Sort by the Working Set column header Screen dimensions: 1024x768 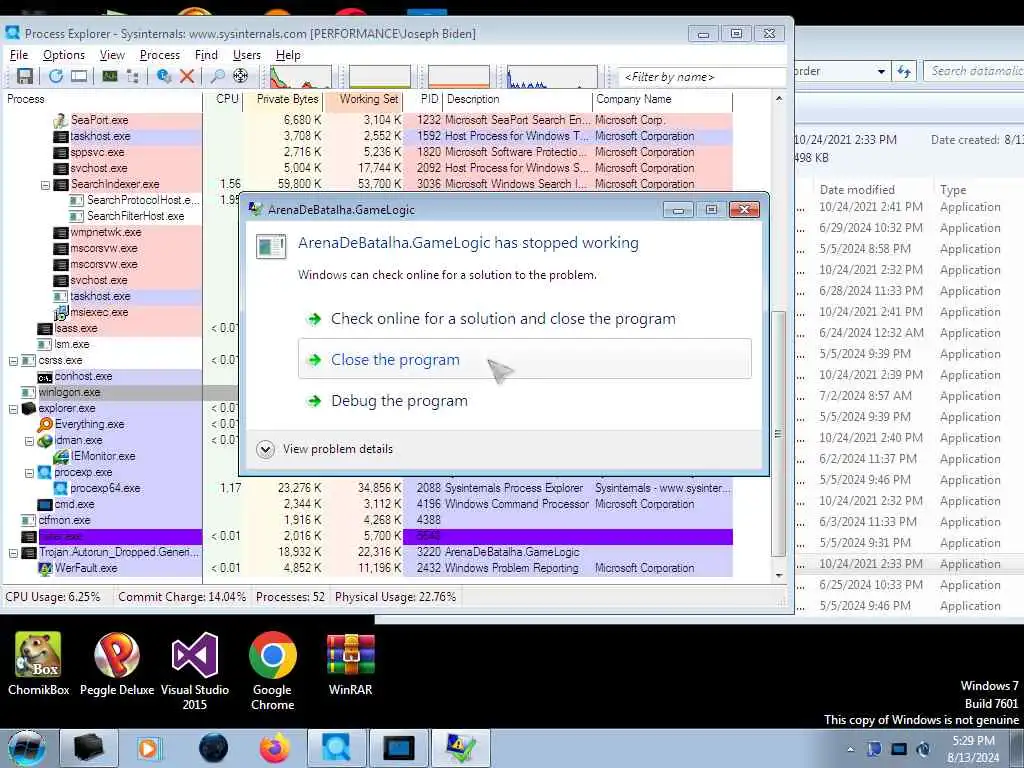pyautogui.click(x=364, y=99)
